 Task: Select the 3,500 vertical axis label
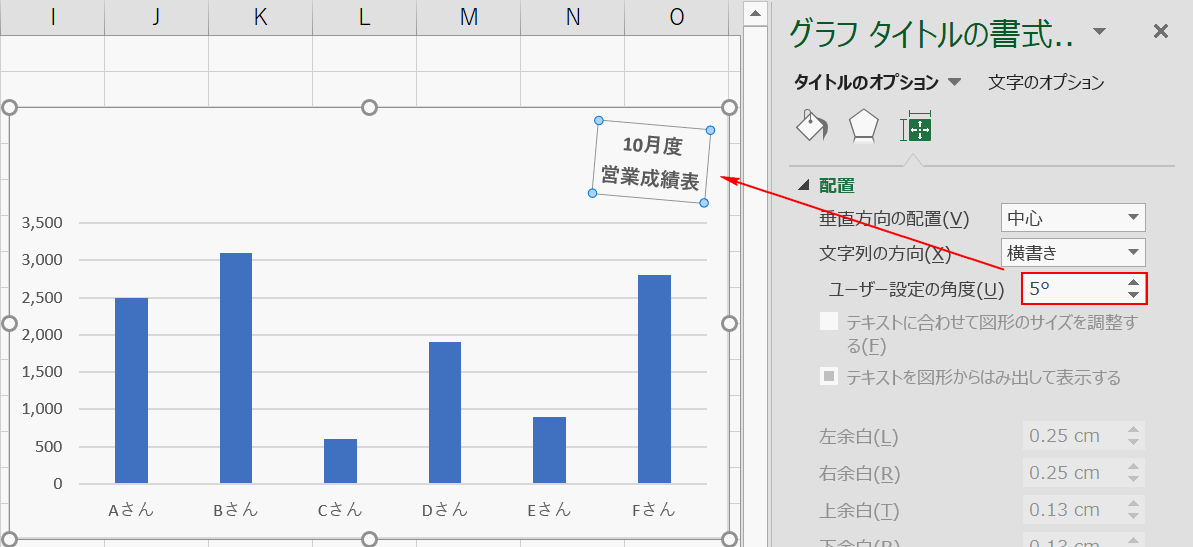[42, 223]
